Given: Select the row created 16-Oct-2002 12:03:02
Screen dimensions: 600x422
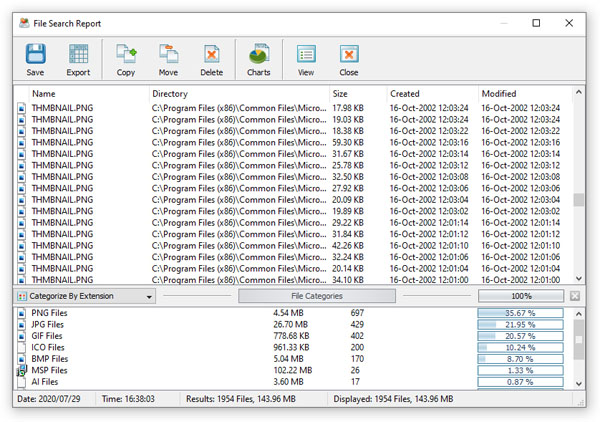Looking at the screenshot, I should pyautogui.click(x=294, y=212).
